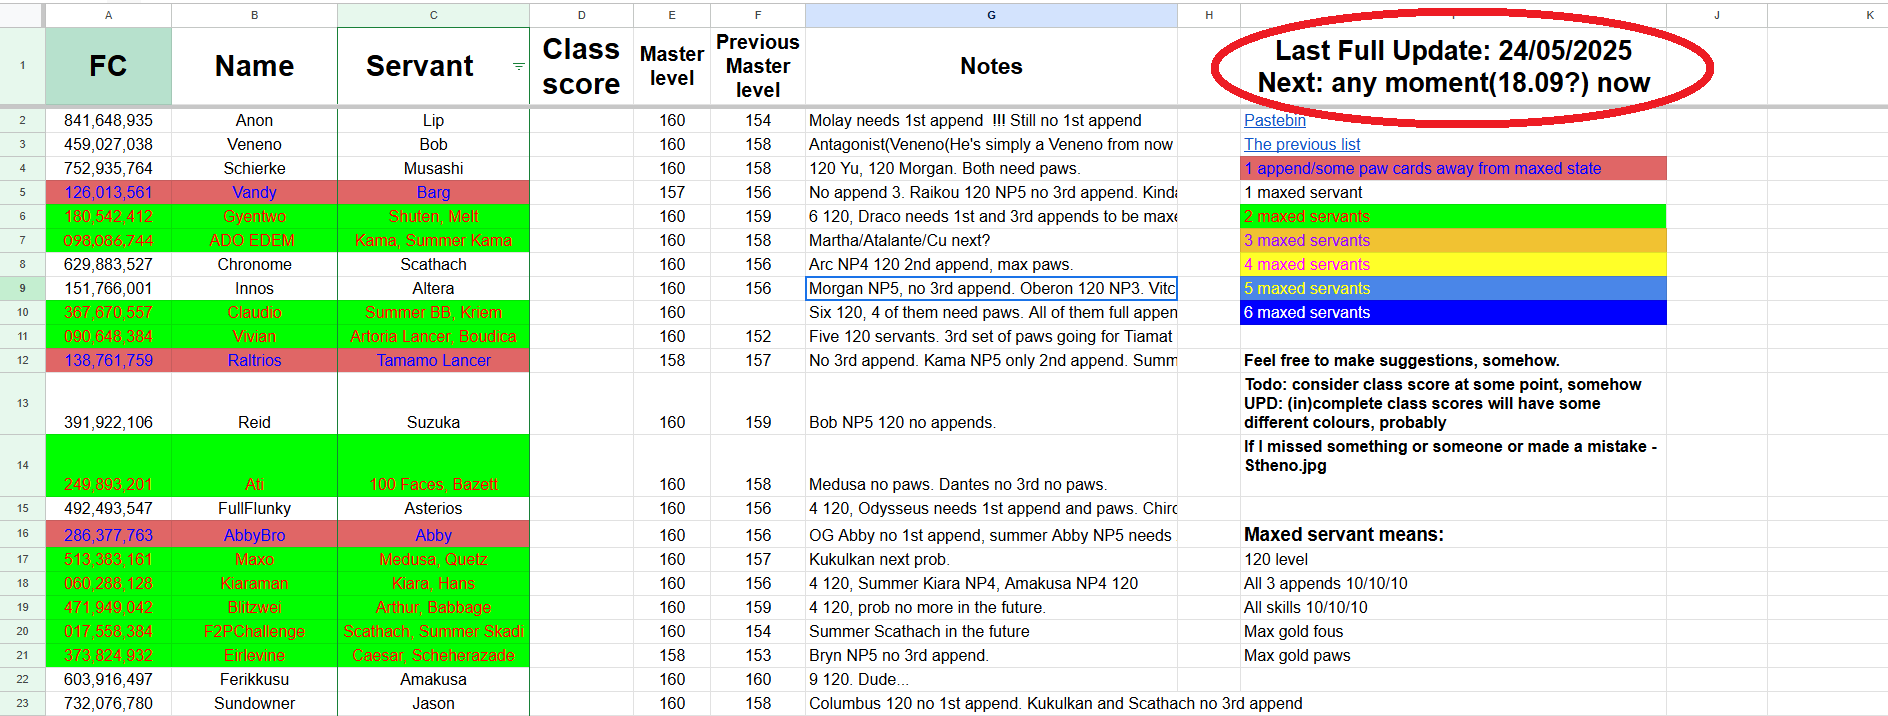Select the All 3 appends 10/10/10 cell
Image resolution: width=1888 pixels, height=716 pixels.
point(1453,583)
